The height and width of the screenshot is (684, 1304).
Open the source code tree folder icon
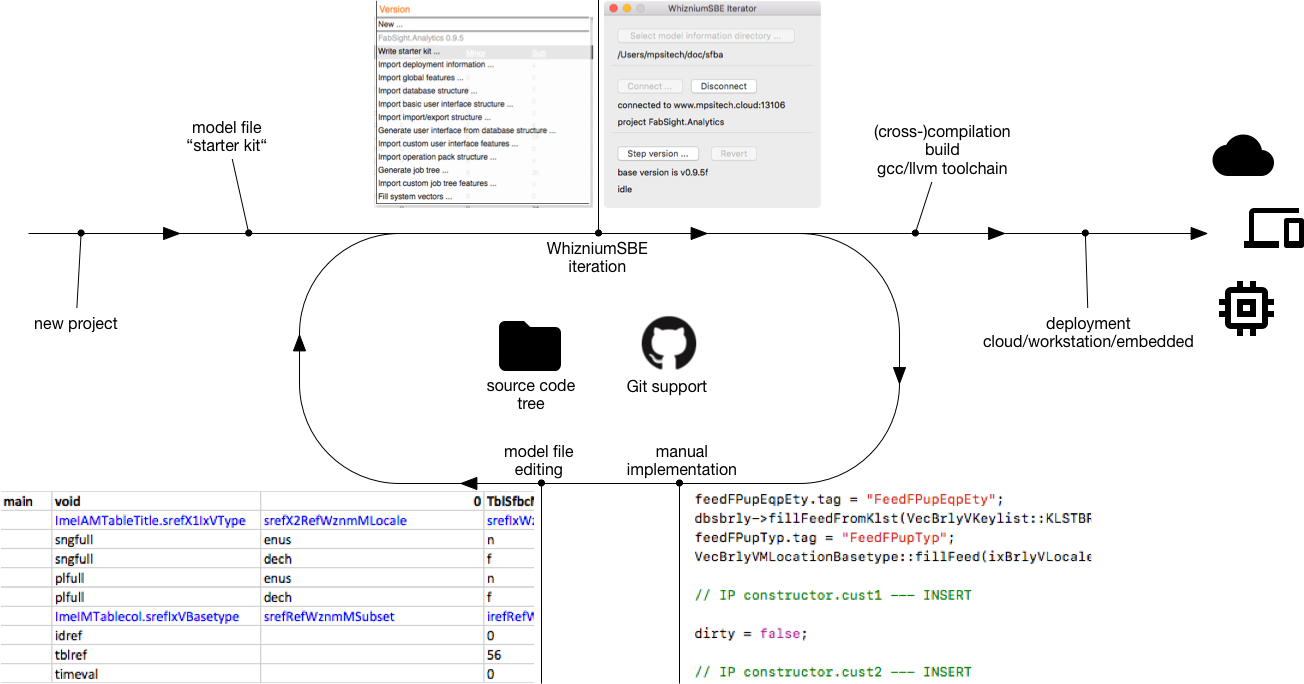tap(530, 346)
